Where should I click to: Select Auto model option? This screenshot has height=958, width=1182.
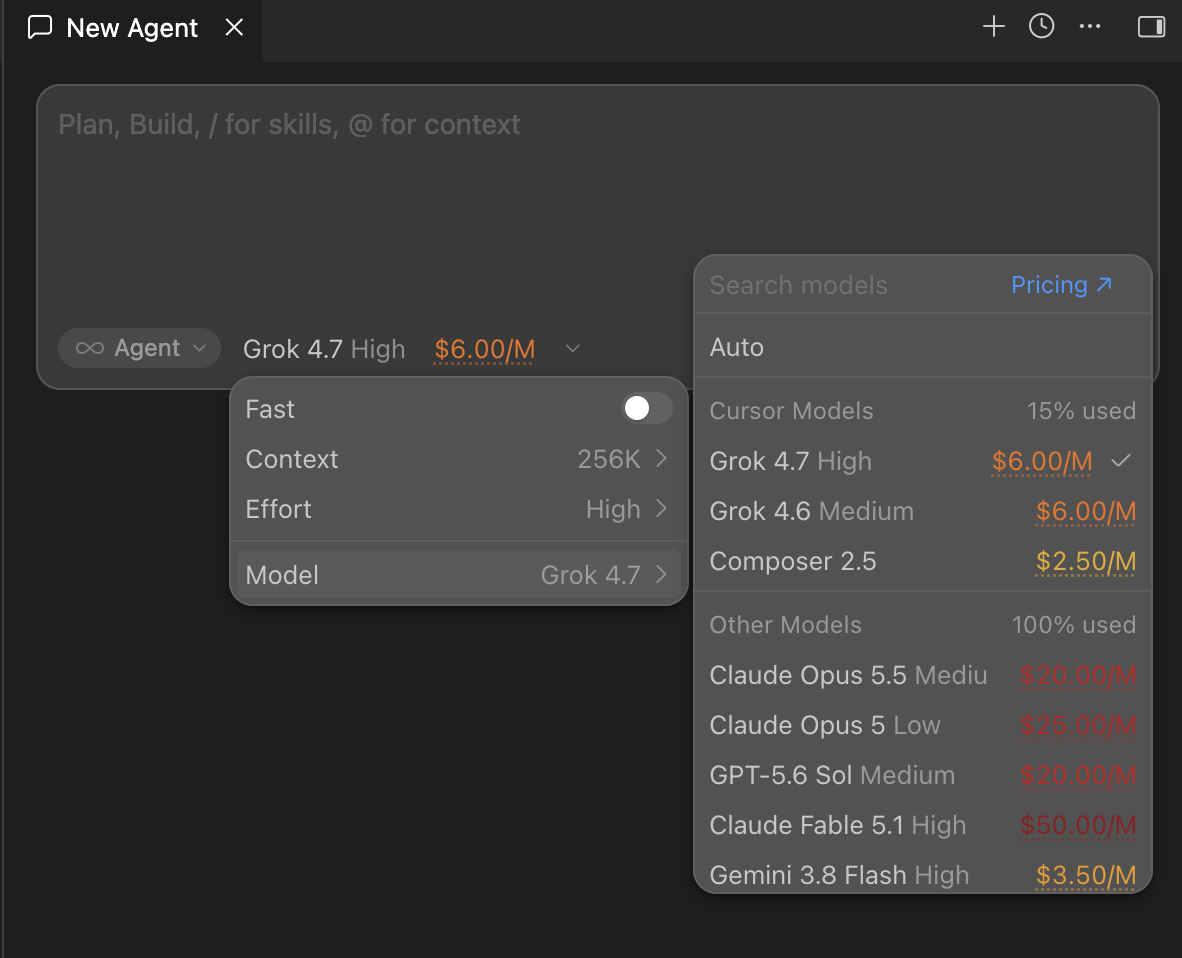point(923,347)
